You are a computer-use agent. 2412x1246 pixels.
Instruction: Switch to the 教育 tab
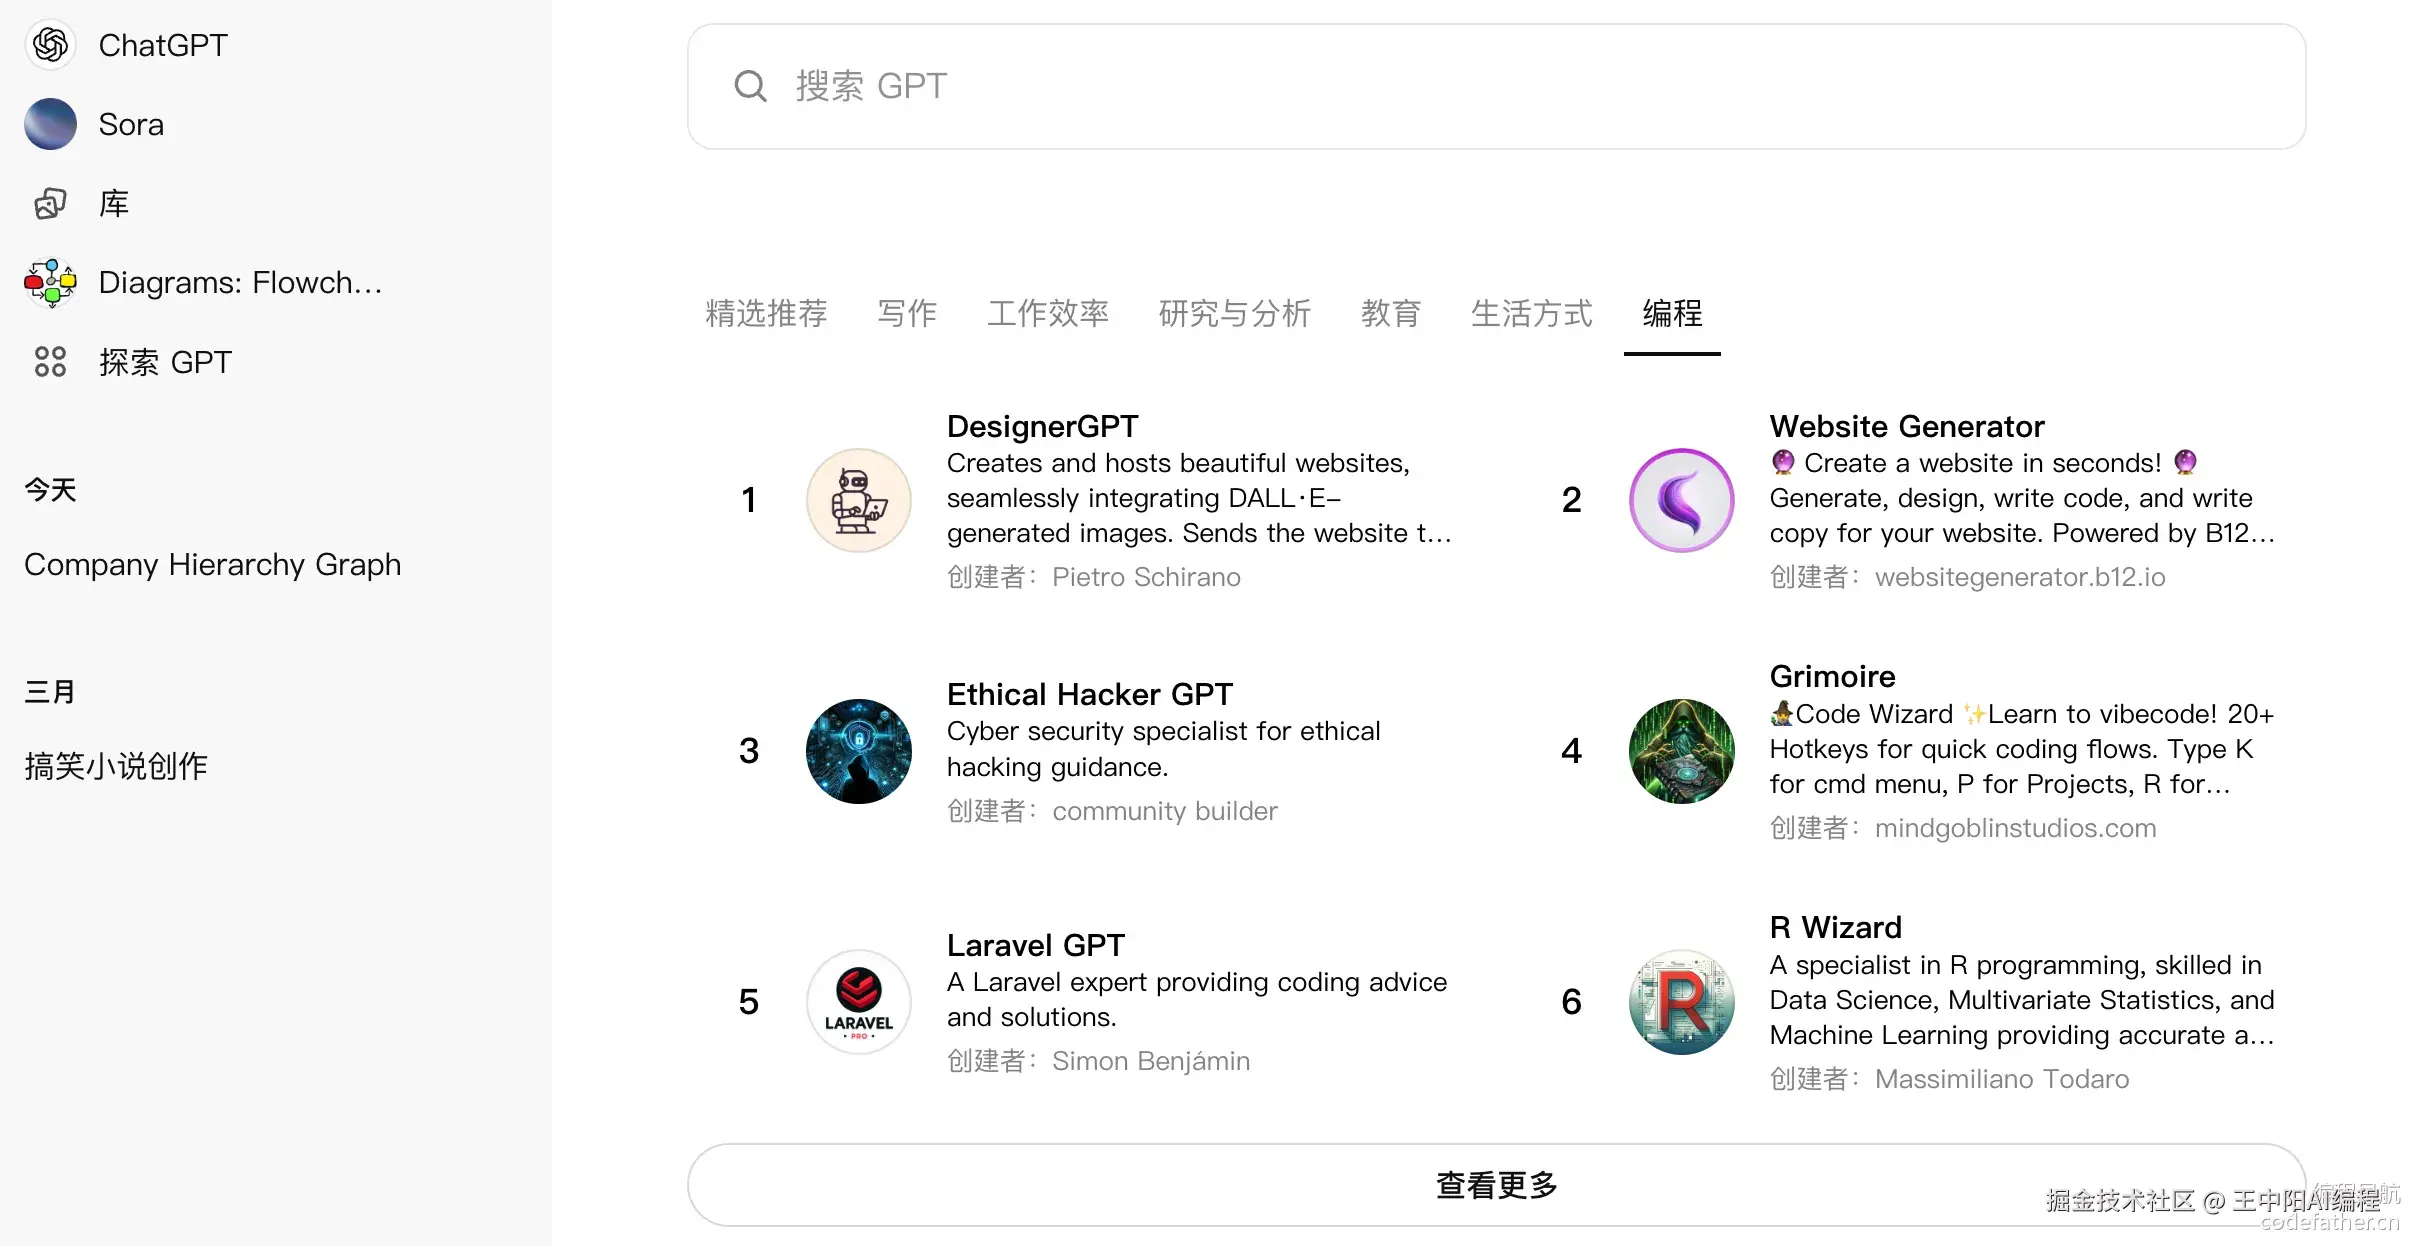1391,314
